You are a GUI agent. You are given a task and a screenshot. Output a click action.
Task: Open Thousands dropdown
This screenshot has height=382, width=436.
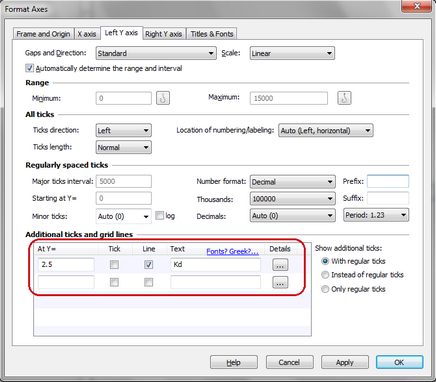[x=293, y=199]
